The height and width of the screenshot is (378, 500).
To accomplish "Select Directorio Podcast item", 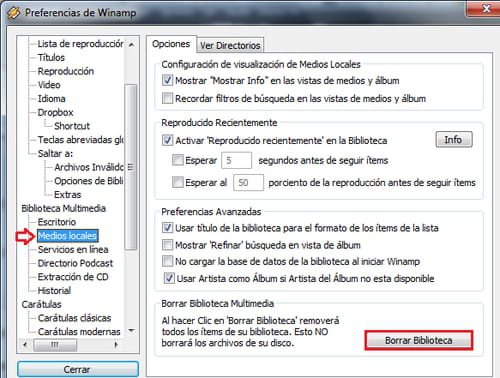I will pos(75,263).
